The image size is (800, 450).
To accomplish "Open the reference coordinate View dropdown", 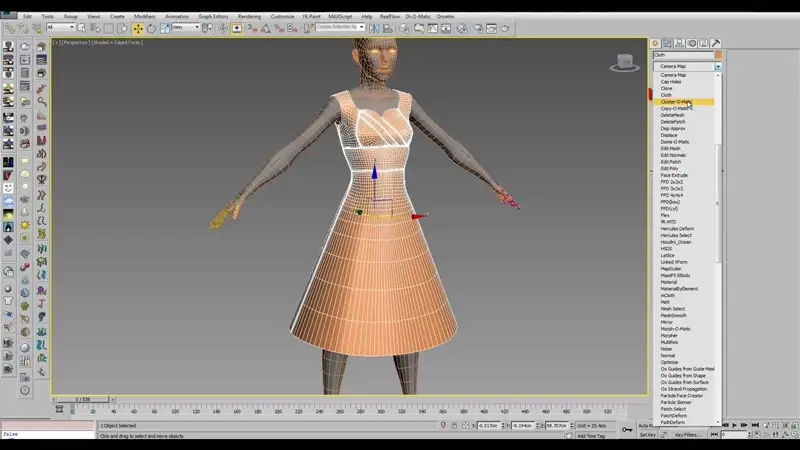I will [186, 27].
